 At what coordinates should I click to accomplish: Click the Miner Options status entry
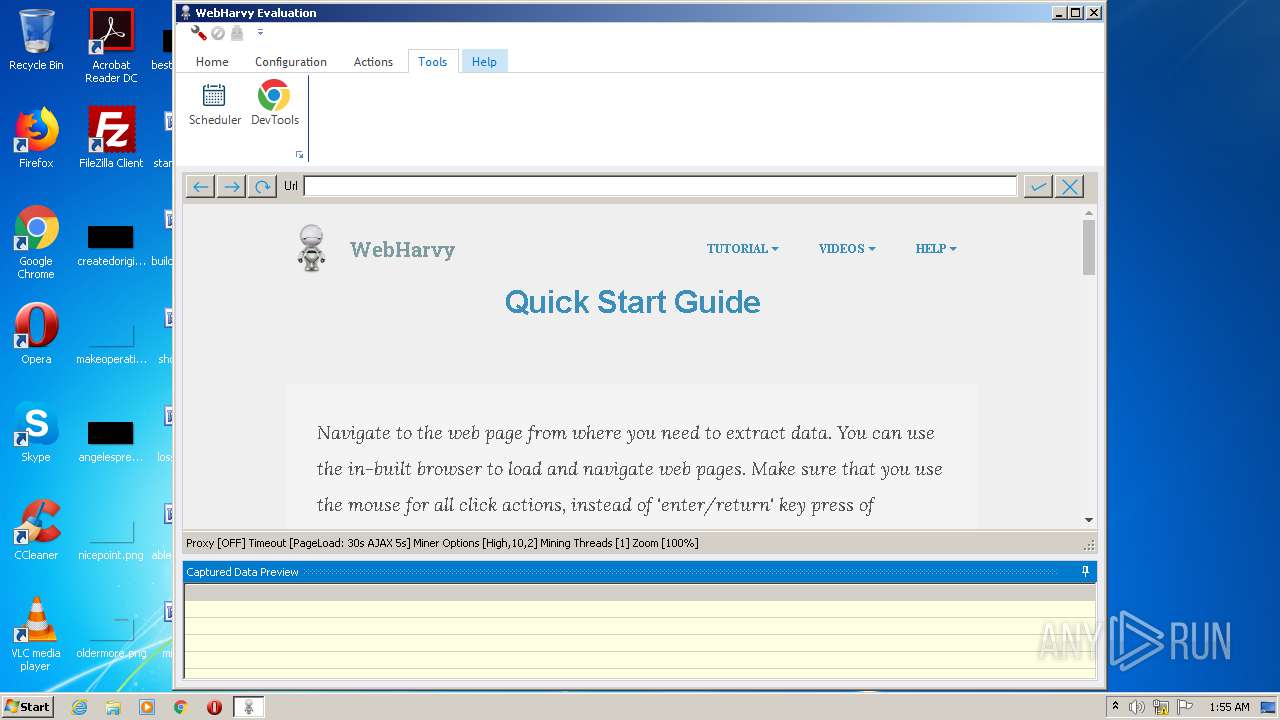click(475, 543)
